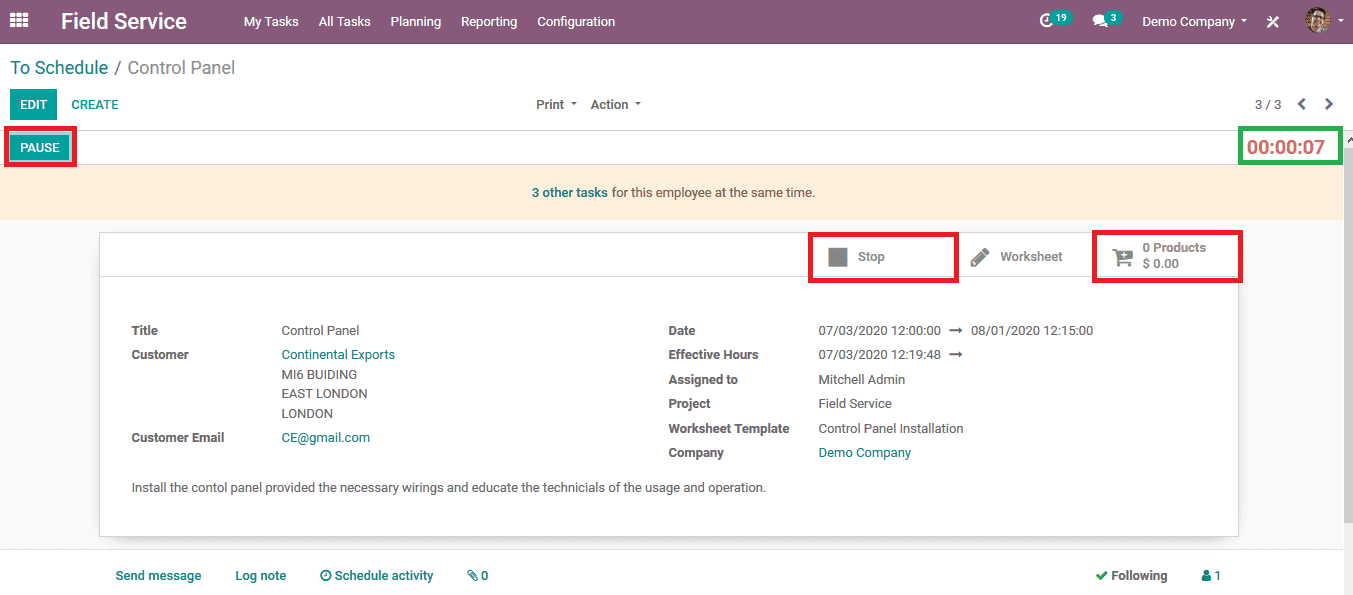This screenshot has height=595, width=1353.
Task: Expand the Print dropdown
Action: tap(556, 105)
